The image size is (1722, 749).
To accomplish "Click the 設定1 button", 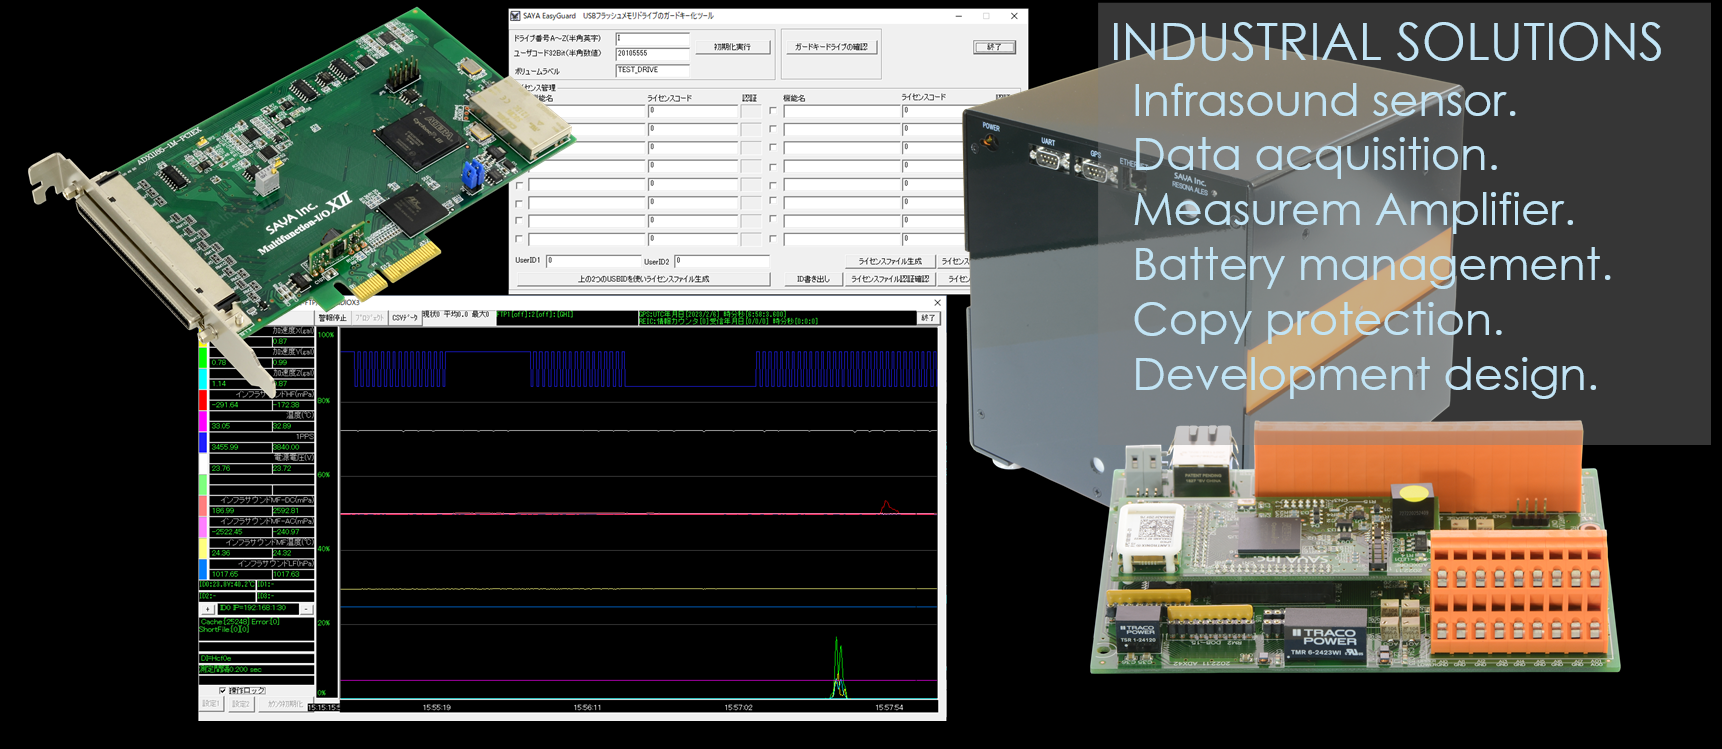I will (x=212, y=704).
